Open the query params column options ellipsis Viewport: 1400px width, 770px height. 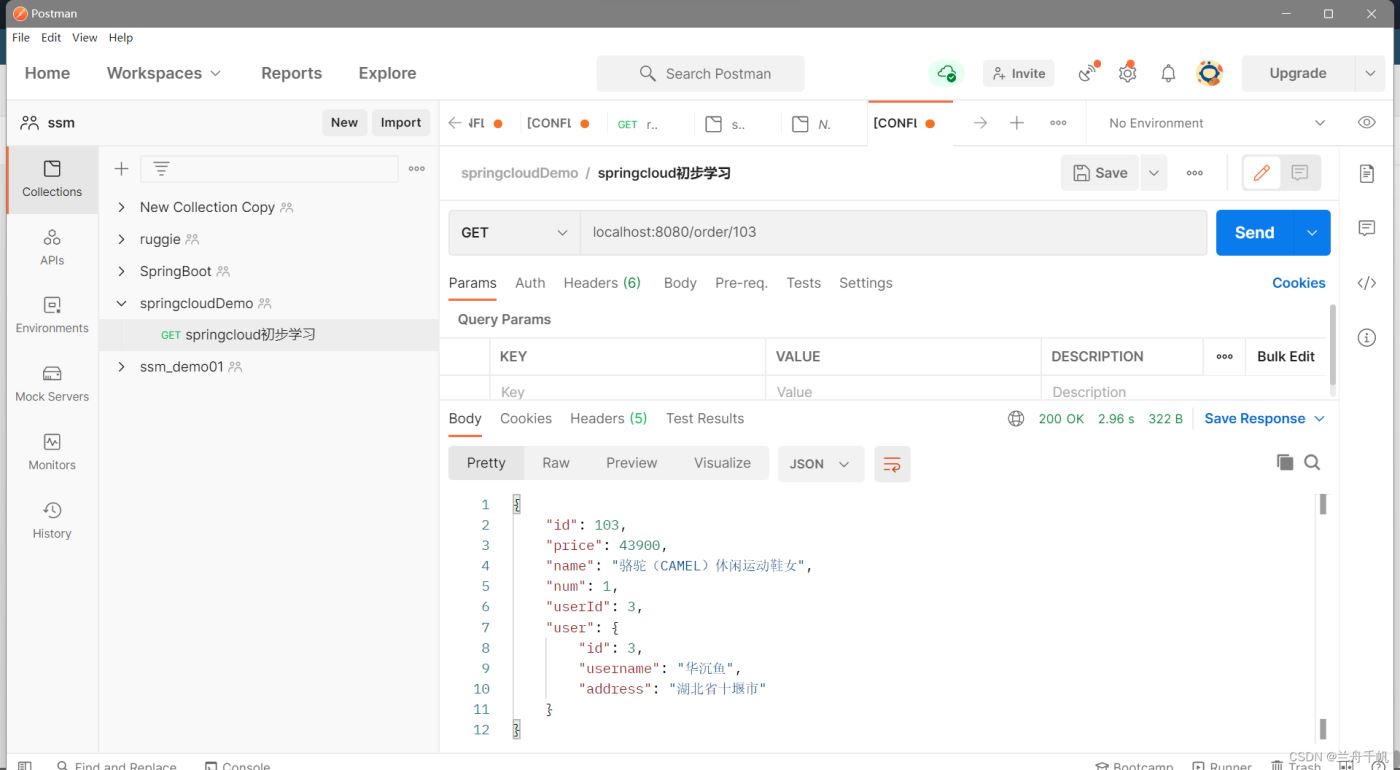pyautogui.click(x=1224, y=357)
